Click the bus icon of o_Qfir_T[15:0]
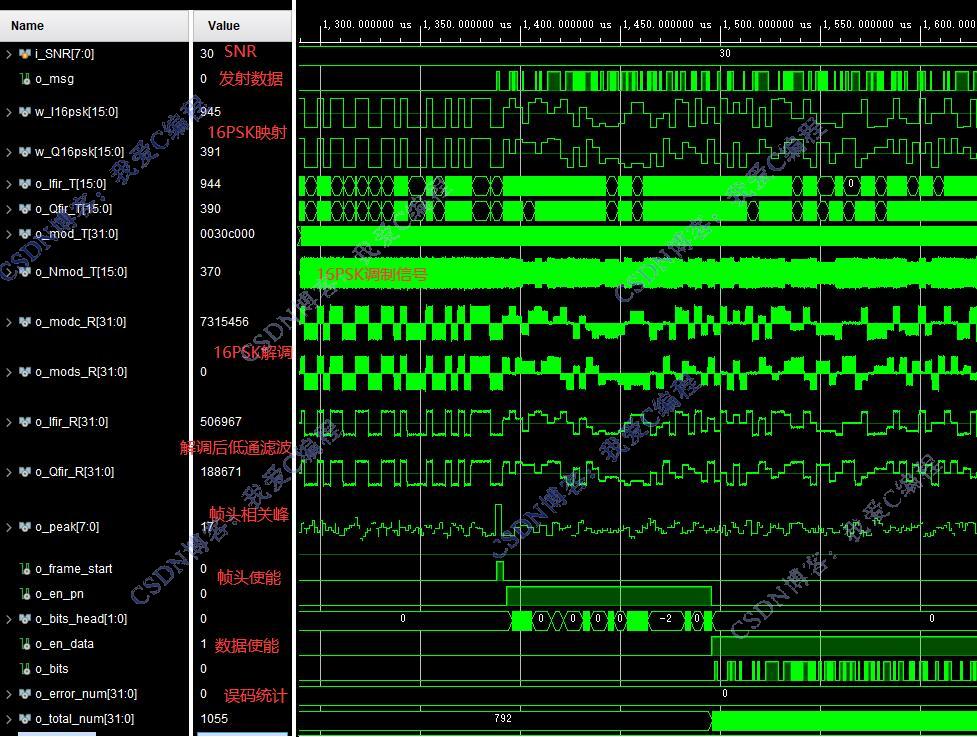The width and height of the screenshot is (977, 737). 25,209
